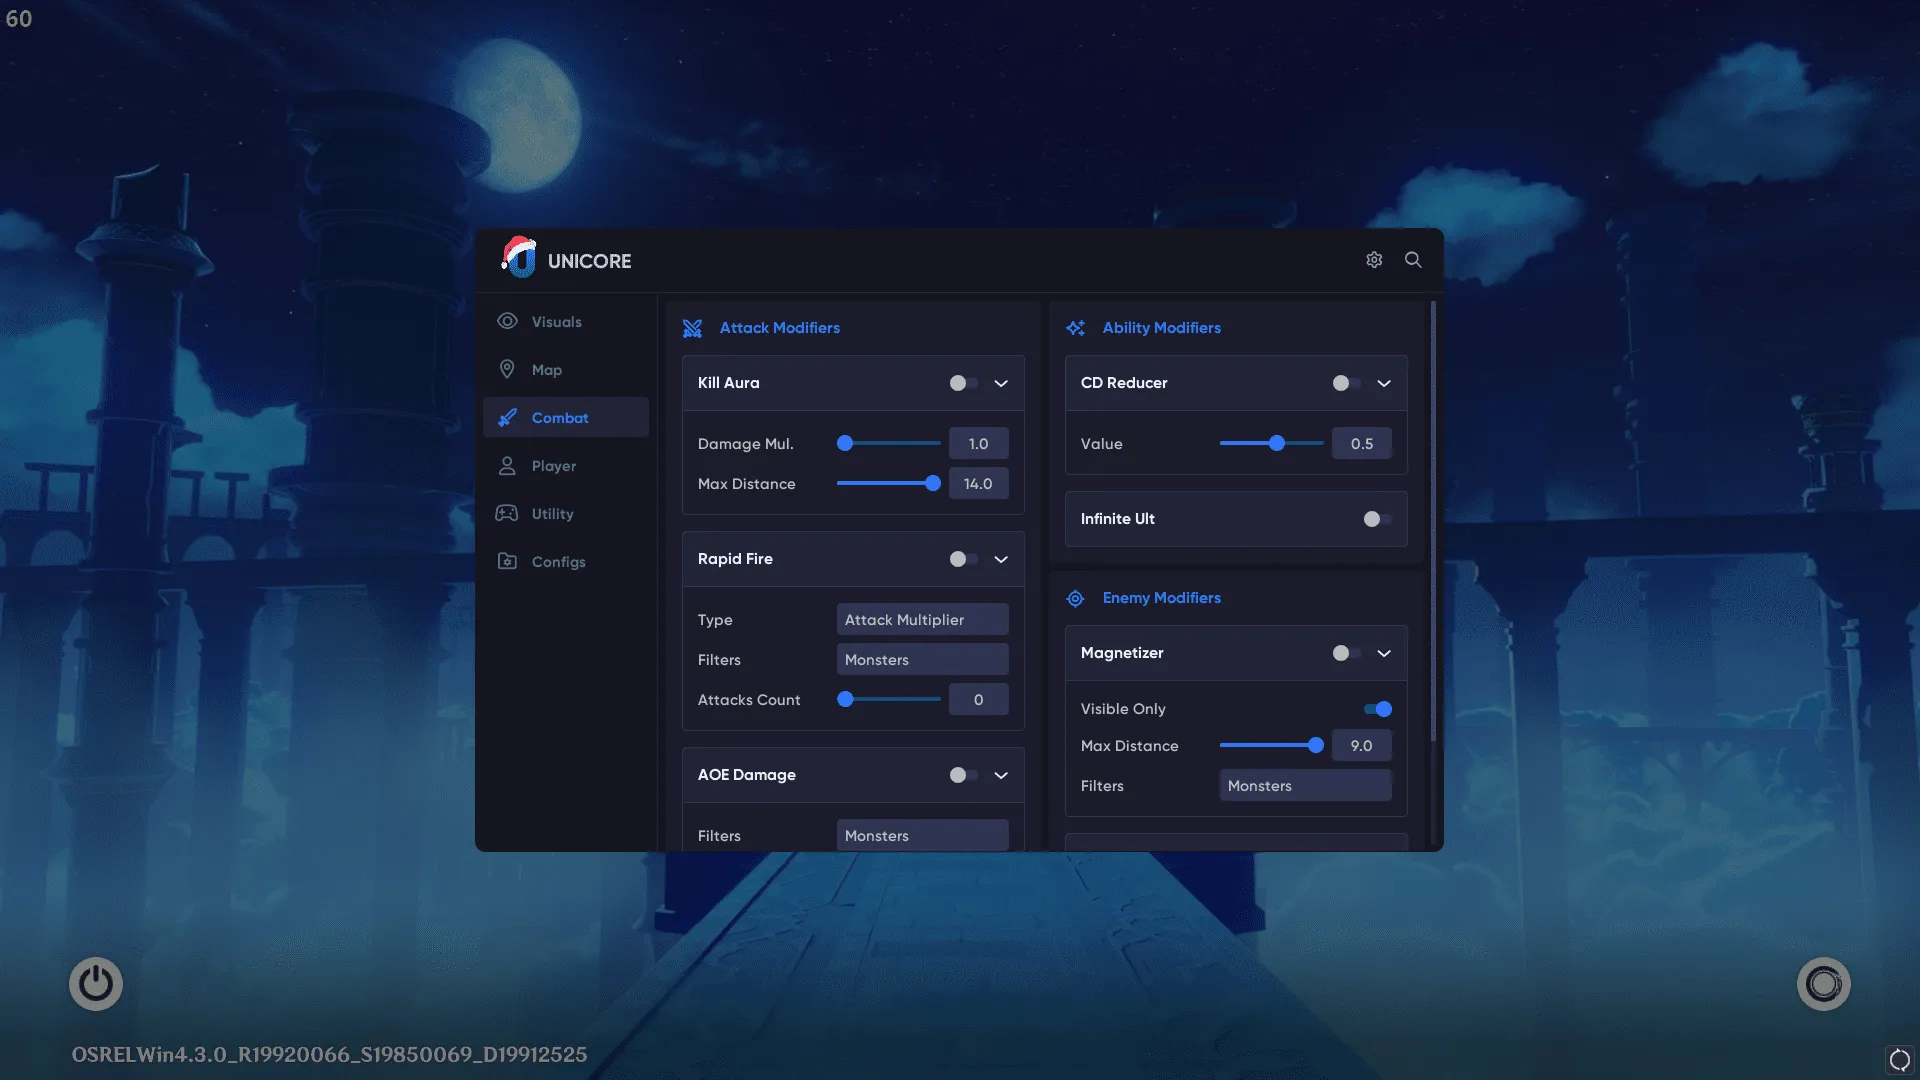Click the Utility gamepad icon

point(507,513)
